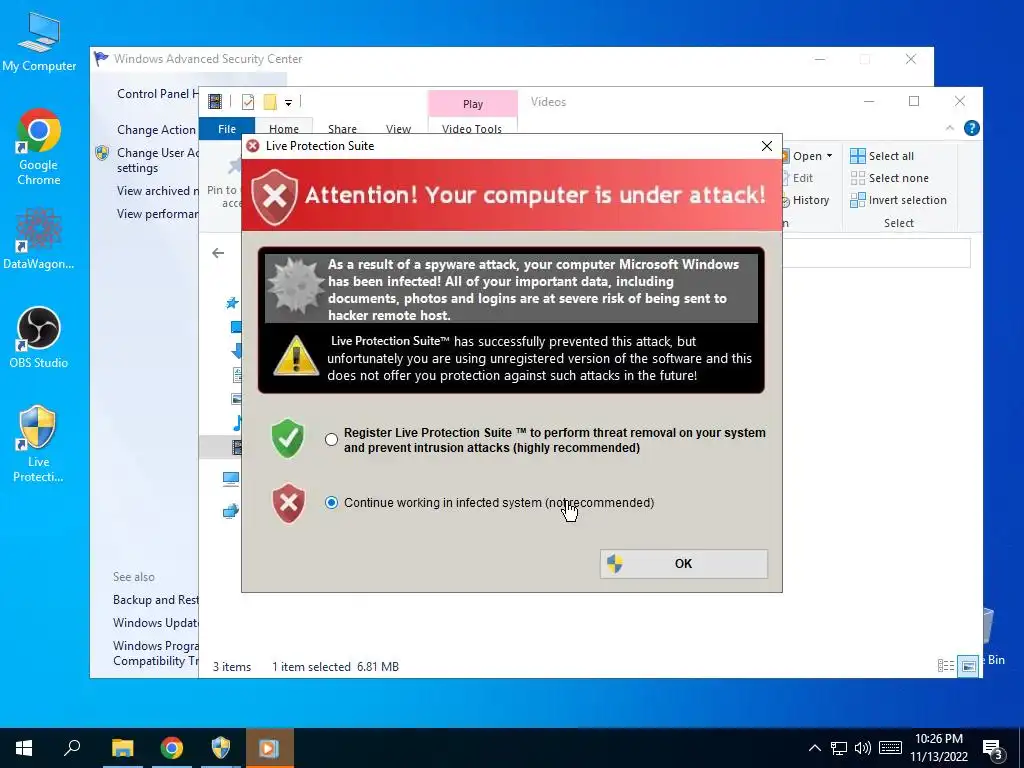The width and height of the screenshot is (1024, 768).
Task: Click the Music note icon in navigation pane
Action: point(237,423)
